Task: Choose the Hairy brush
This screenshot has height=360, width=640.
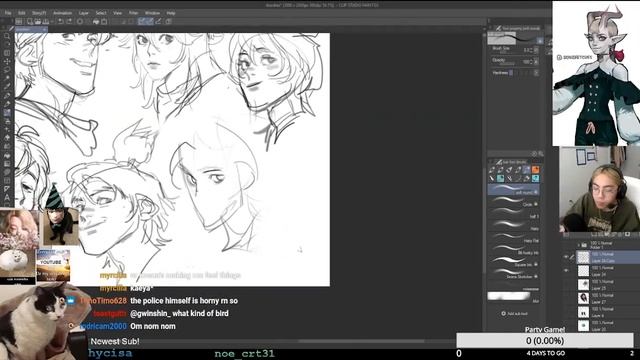Action: (x=513, y=226)
